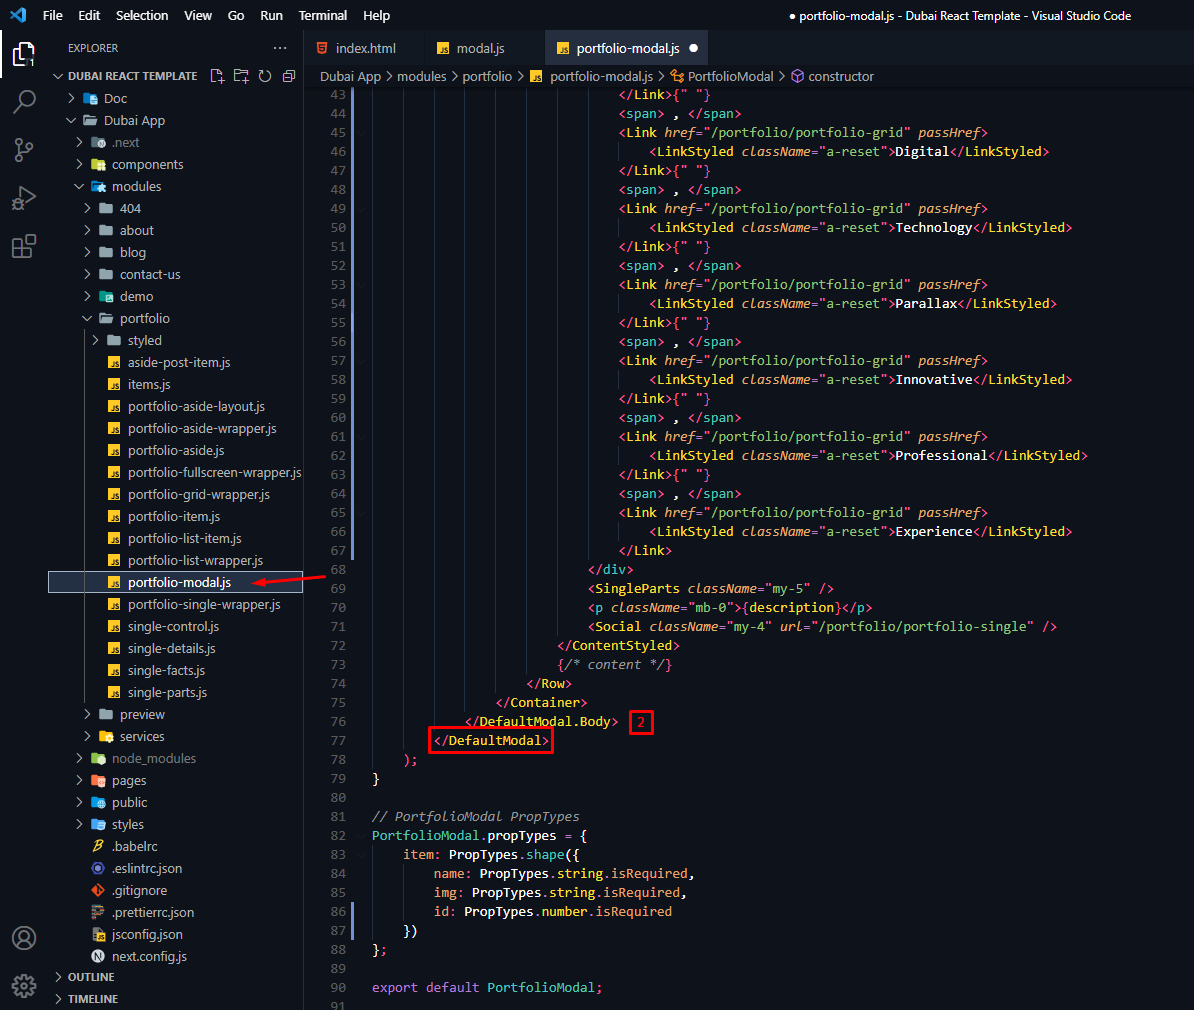Viewport: 1194px width, 1010px height.
Task: Click the New Folder icon in Explorer
Action: click(x=241, y=76)
